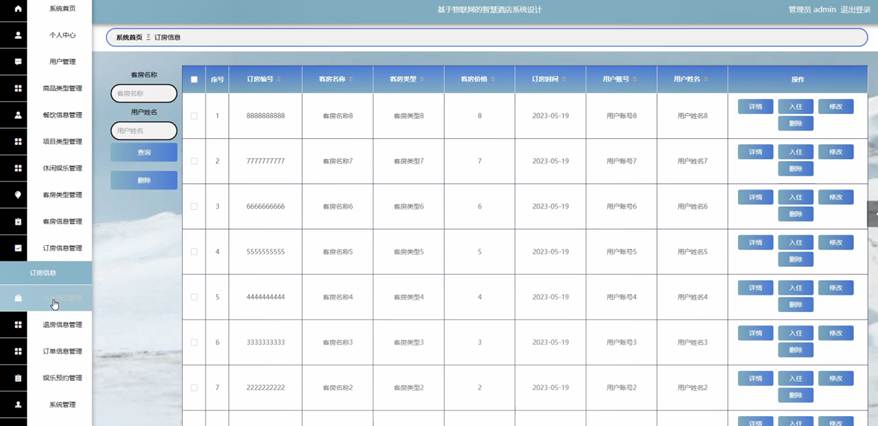
Task: Click the sort arrows in 客房价格 header
Action: 492,79
